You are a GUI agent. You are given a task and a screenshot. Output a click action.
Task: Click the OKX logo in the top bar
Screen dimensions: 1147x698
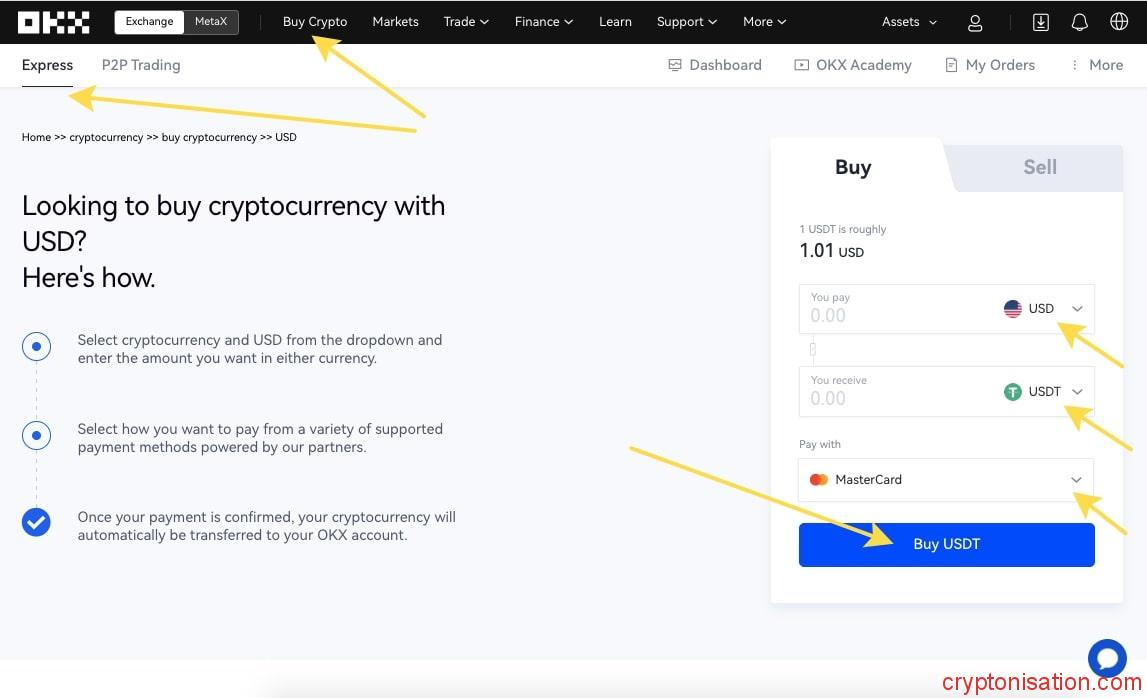point(53,21)
